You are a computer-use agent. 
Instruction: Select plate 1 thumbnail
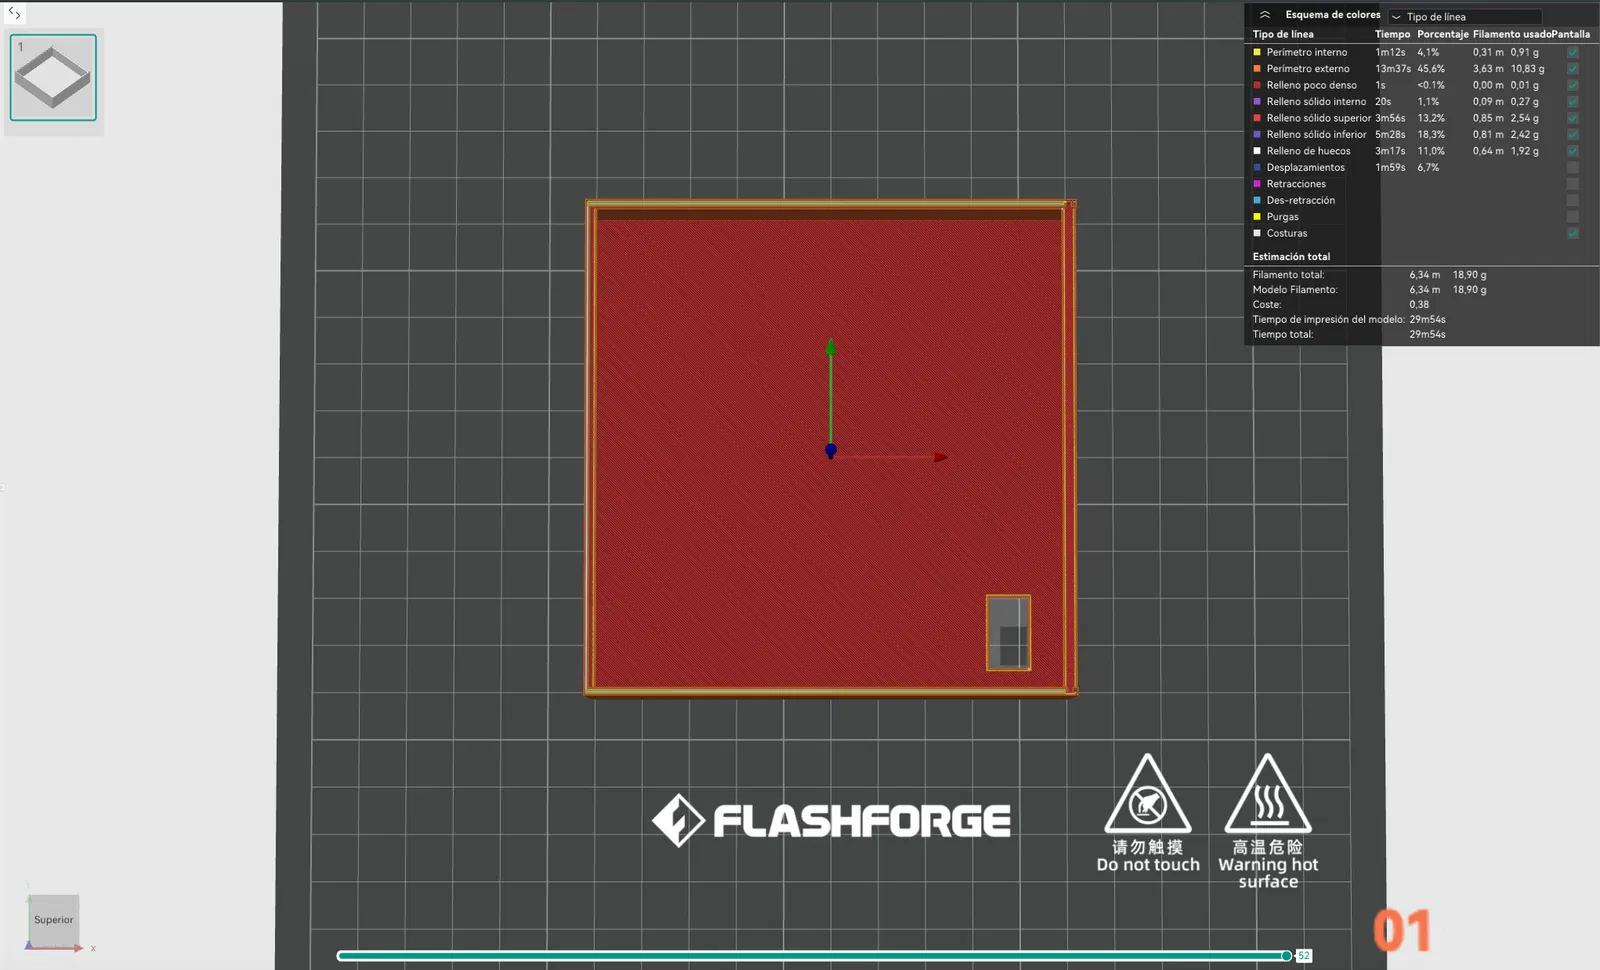pos(53,77)
